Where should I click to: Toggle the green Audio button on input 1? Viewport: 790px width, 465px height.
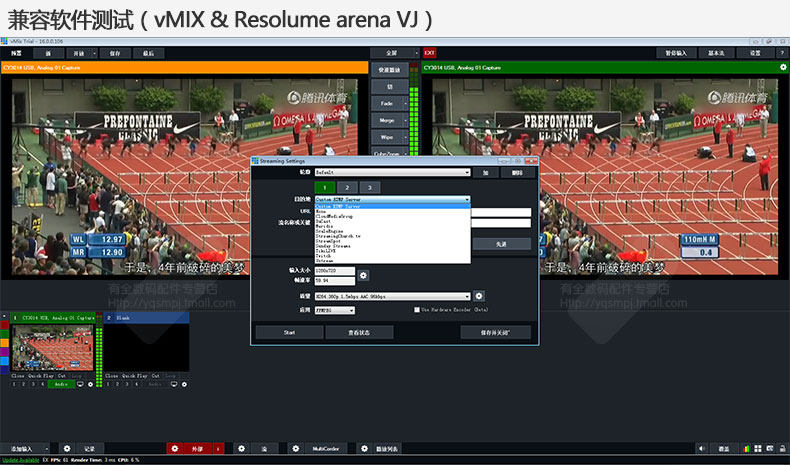coord(61,384)
